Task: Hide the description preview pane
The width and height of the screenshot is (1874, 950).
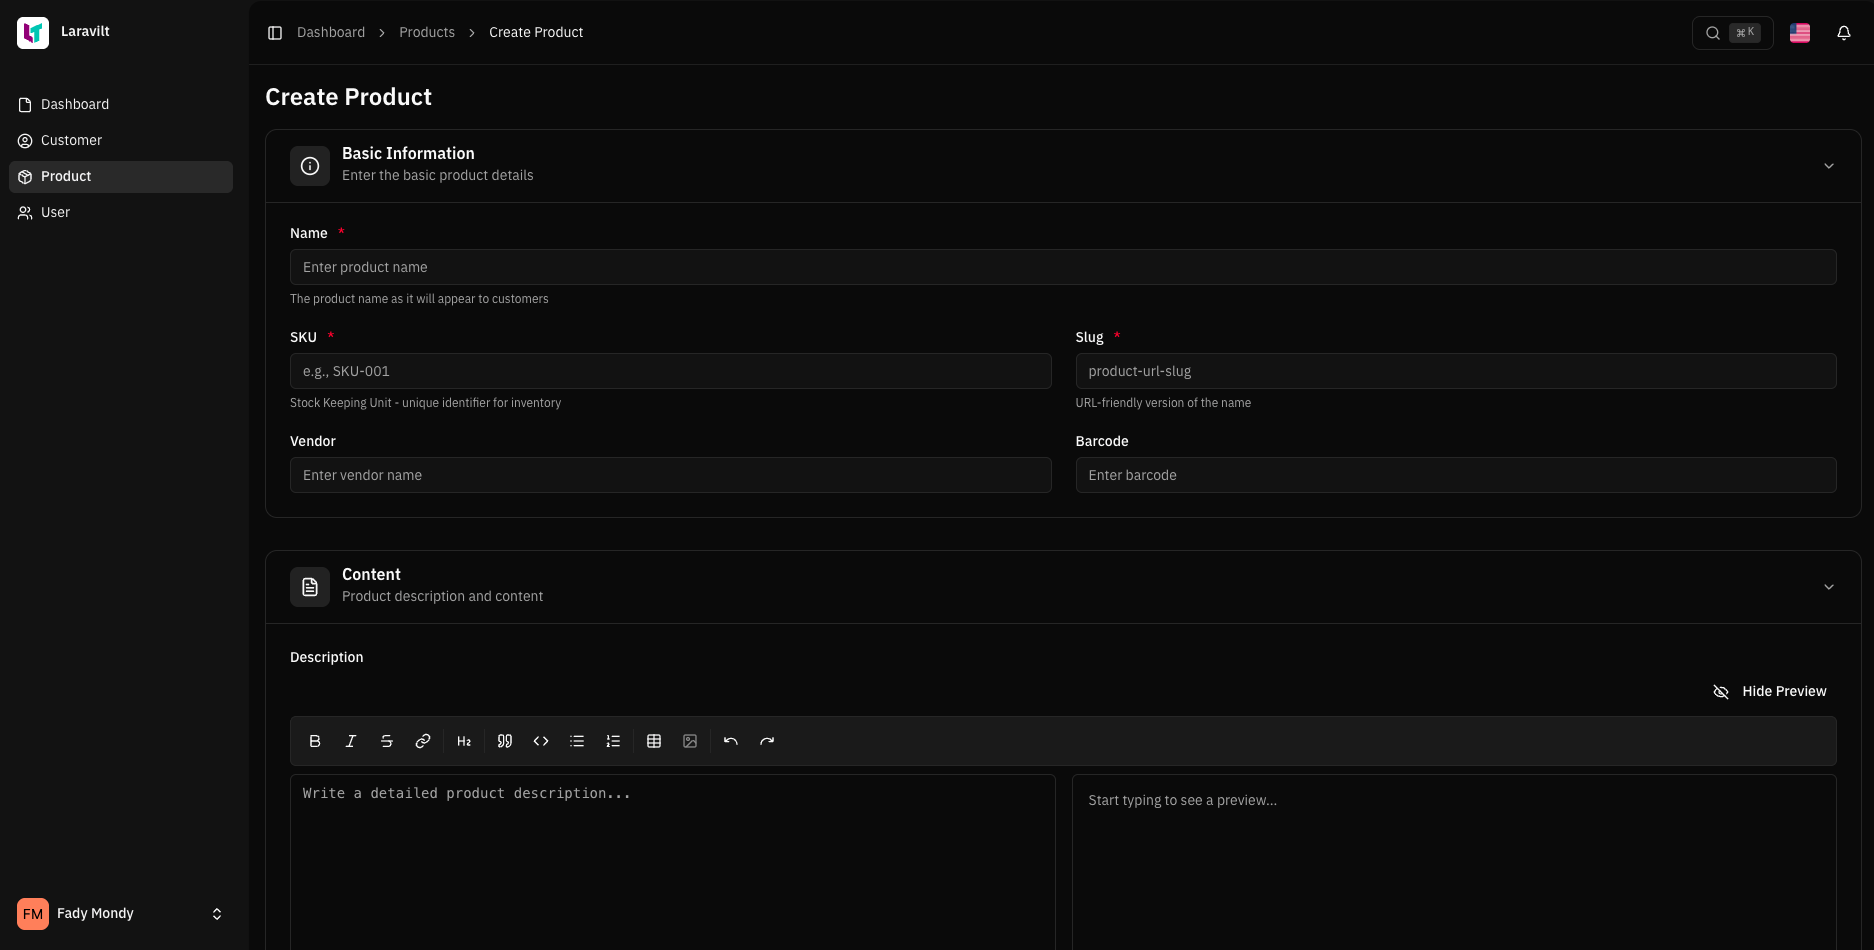Action: click(1770, 691)
